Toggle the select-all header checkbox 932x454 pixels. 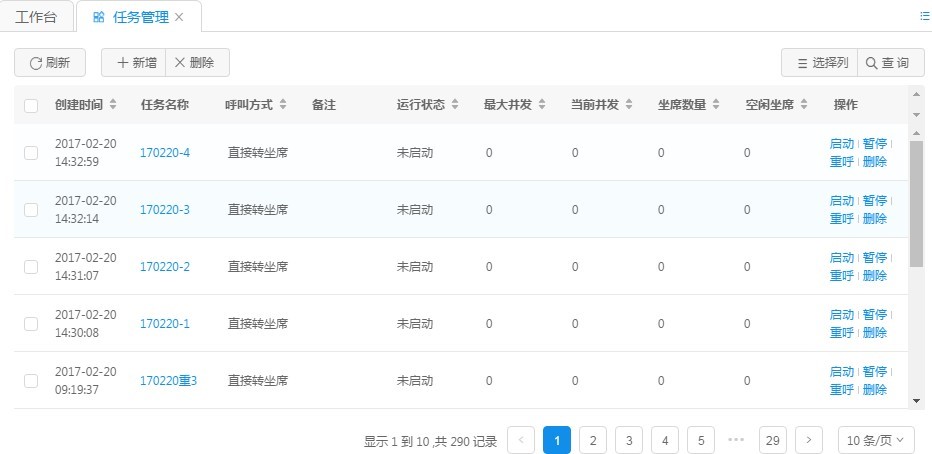click(x=31, y=106)
